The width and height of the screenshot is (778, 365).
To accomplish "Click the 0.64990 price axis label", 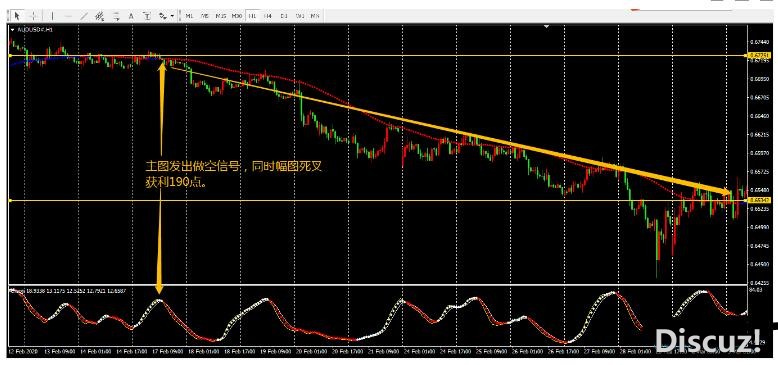I will (x=759, y=228).
